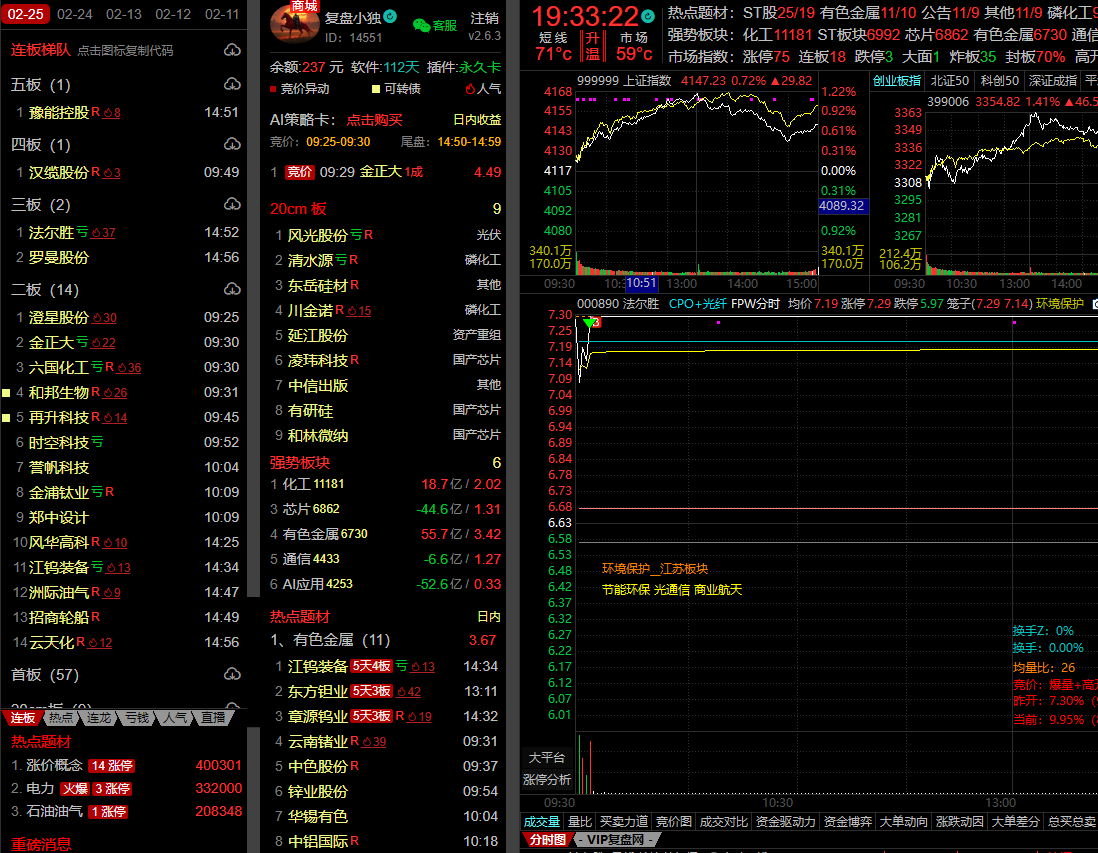This screenshot has height=853, width=1098.
Task: Toggle the 竞价异动 red legend marker
Action: point(275,89)
